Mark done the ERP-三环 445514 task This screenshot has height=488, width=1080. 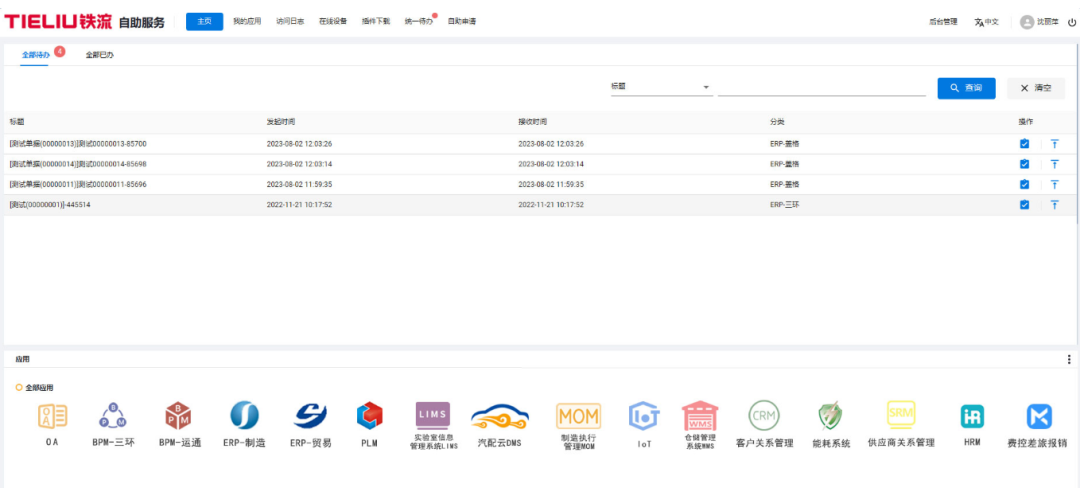tap(1024, 204)
